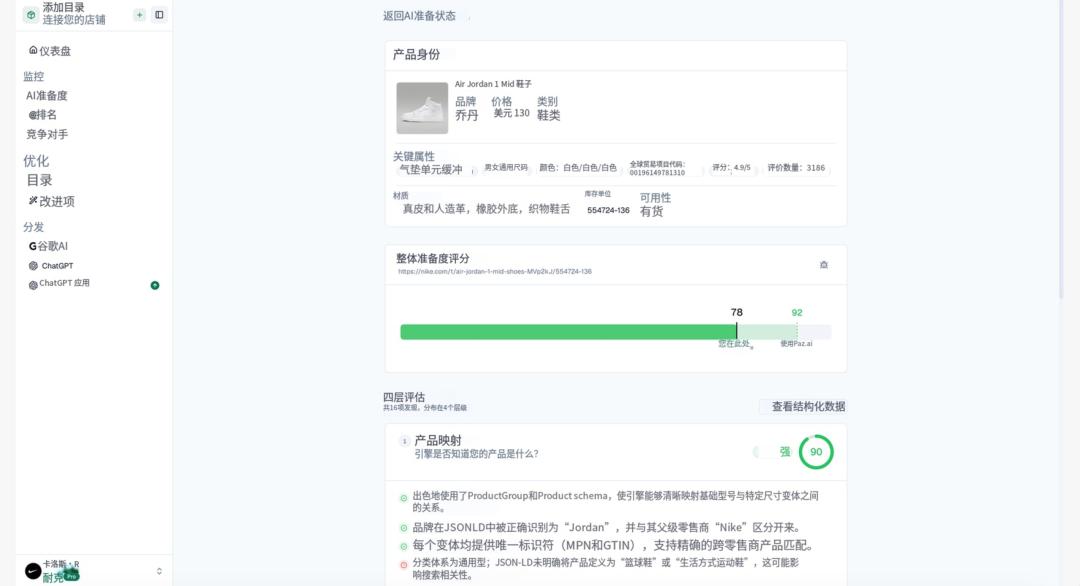Click red warning icon beside 分类体系 finding
The width and height of the screenshot is (1080, 586).
pyautogui.click(x=404, y=565)
